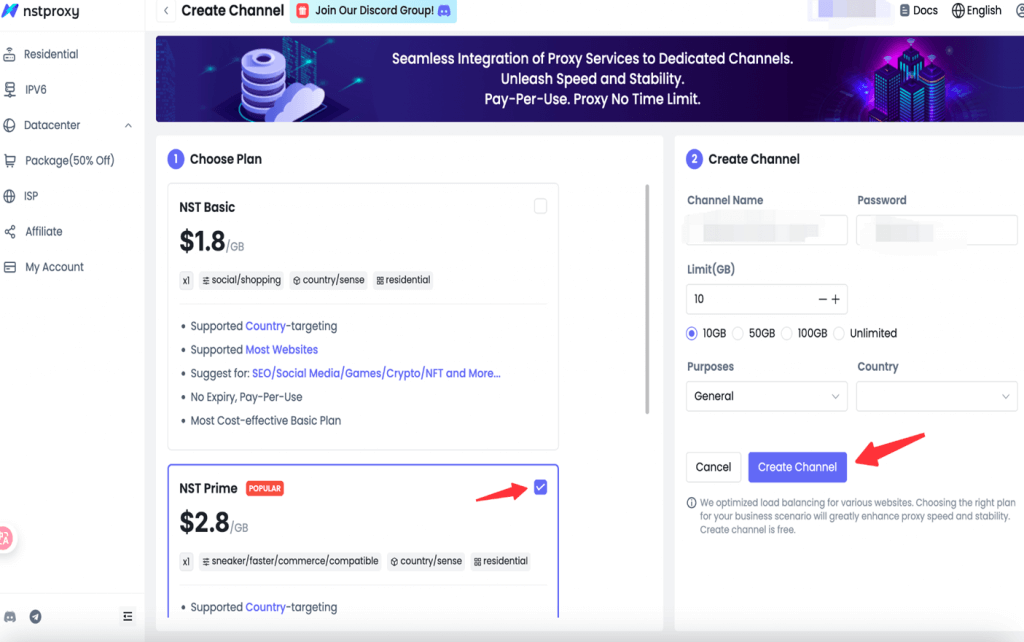Click the Create Channel button
The height and width of the screenshot is (642, 1024).
coord(797,467)
